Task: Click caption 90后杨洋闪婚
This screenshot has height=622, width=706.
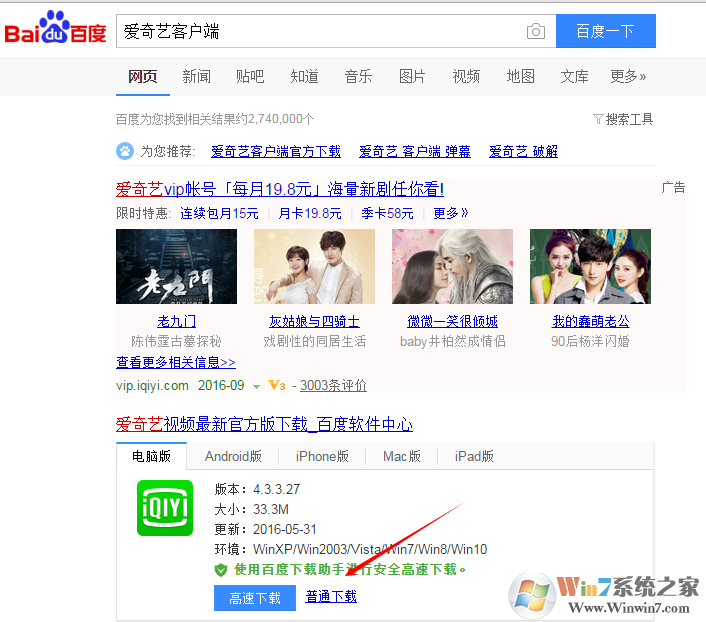Action: pos(590,341)
